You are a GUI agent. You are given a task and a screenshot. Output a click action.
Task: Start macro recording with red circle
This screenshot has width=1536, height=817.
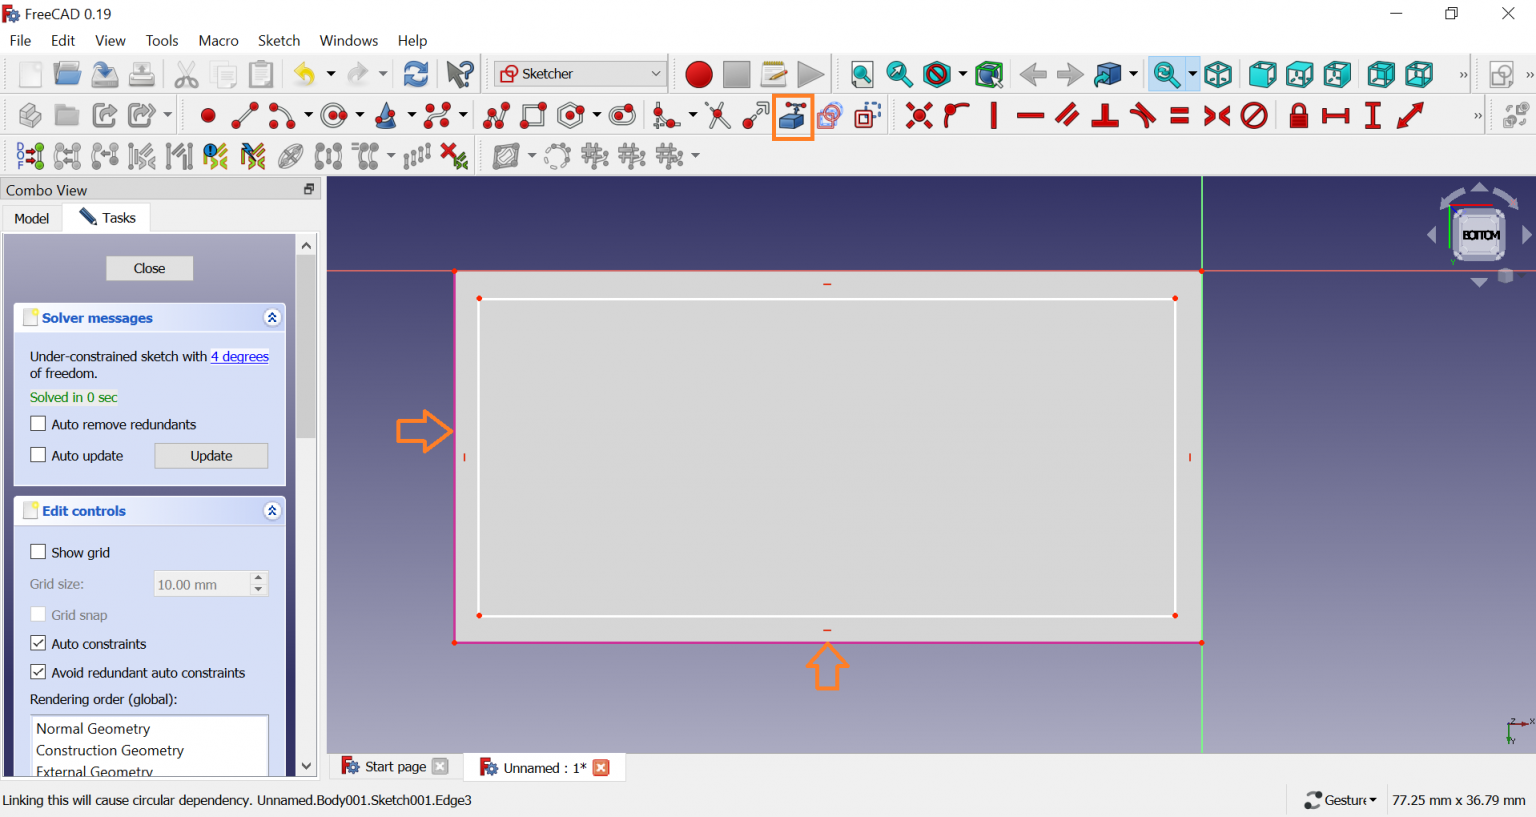pyautogui.click(x=699, y=75)
